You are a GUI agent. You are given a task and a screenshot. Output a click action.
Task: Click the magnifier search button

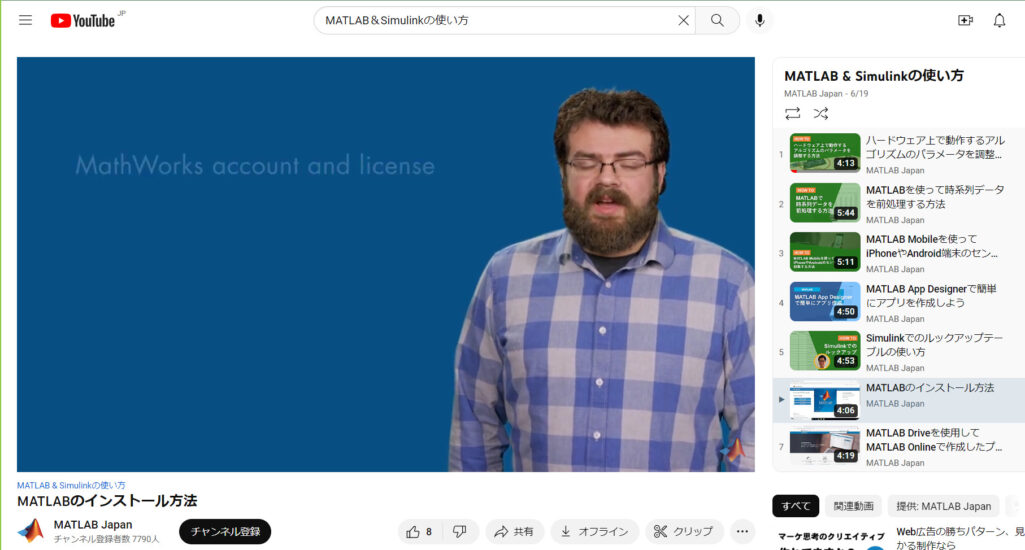click(717, 20)
